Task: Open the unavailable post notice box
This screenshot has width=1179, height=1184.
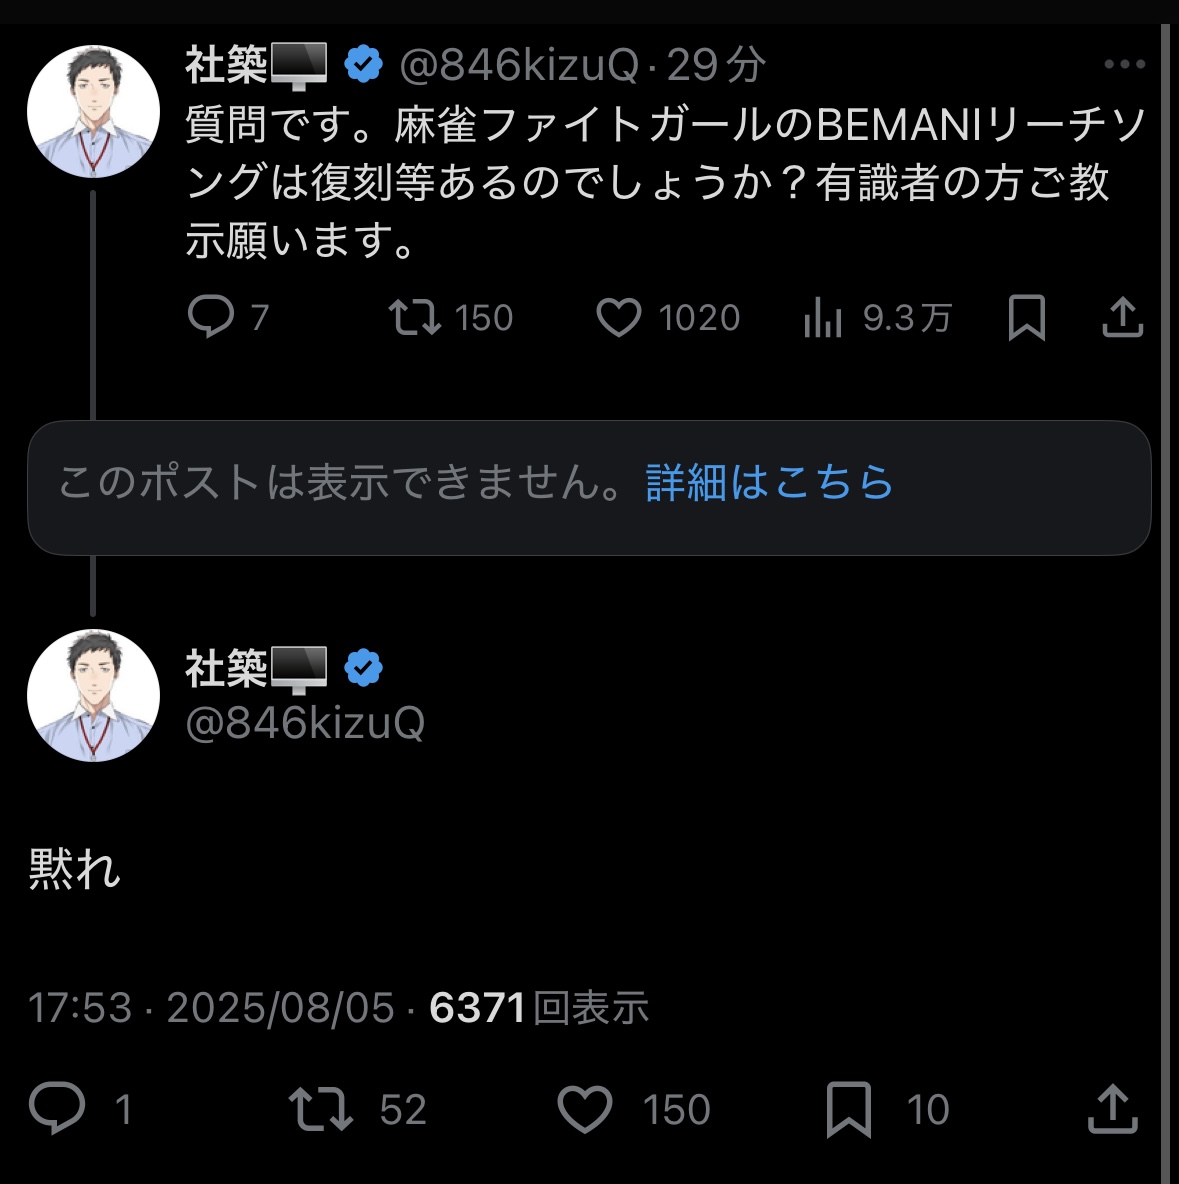Action: [x=340, y=487]
